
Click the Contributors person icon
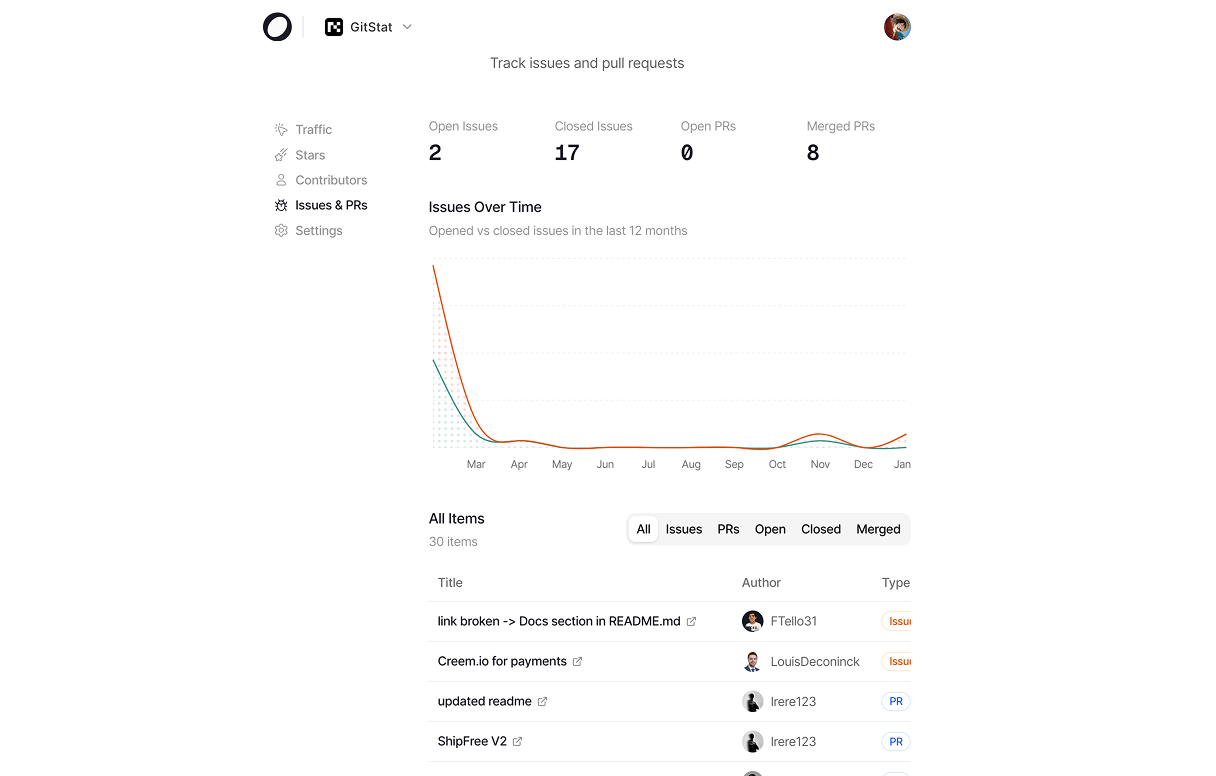tap(281, 180)
